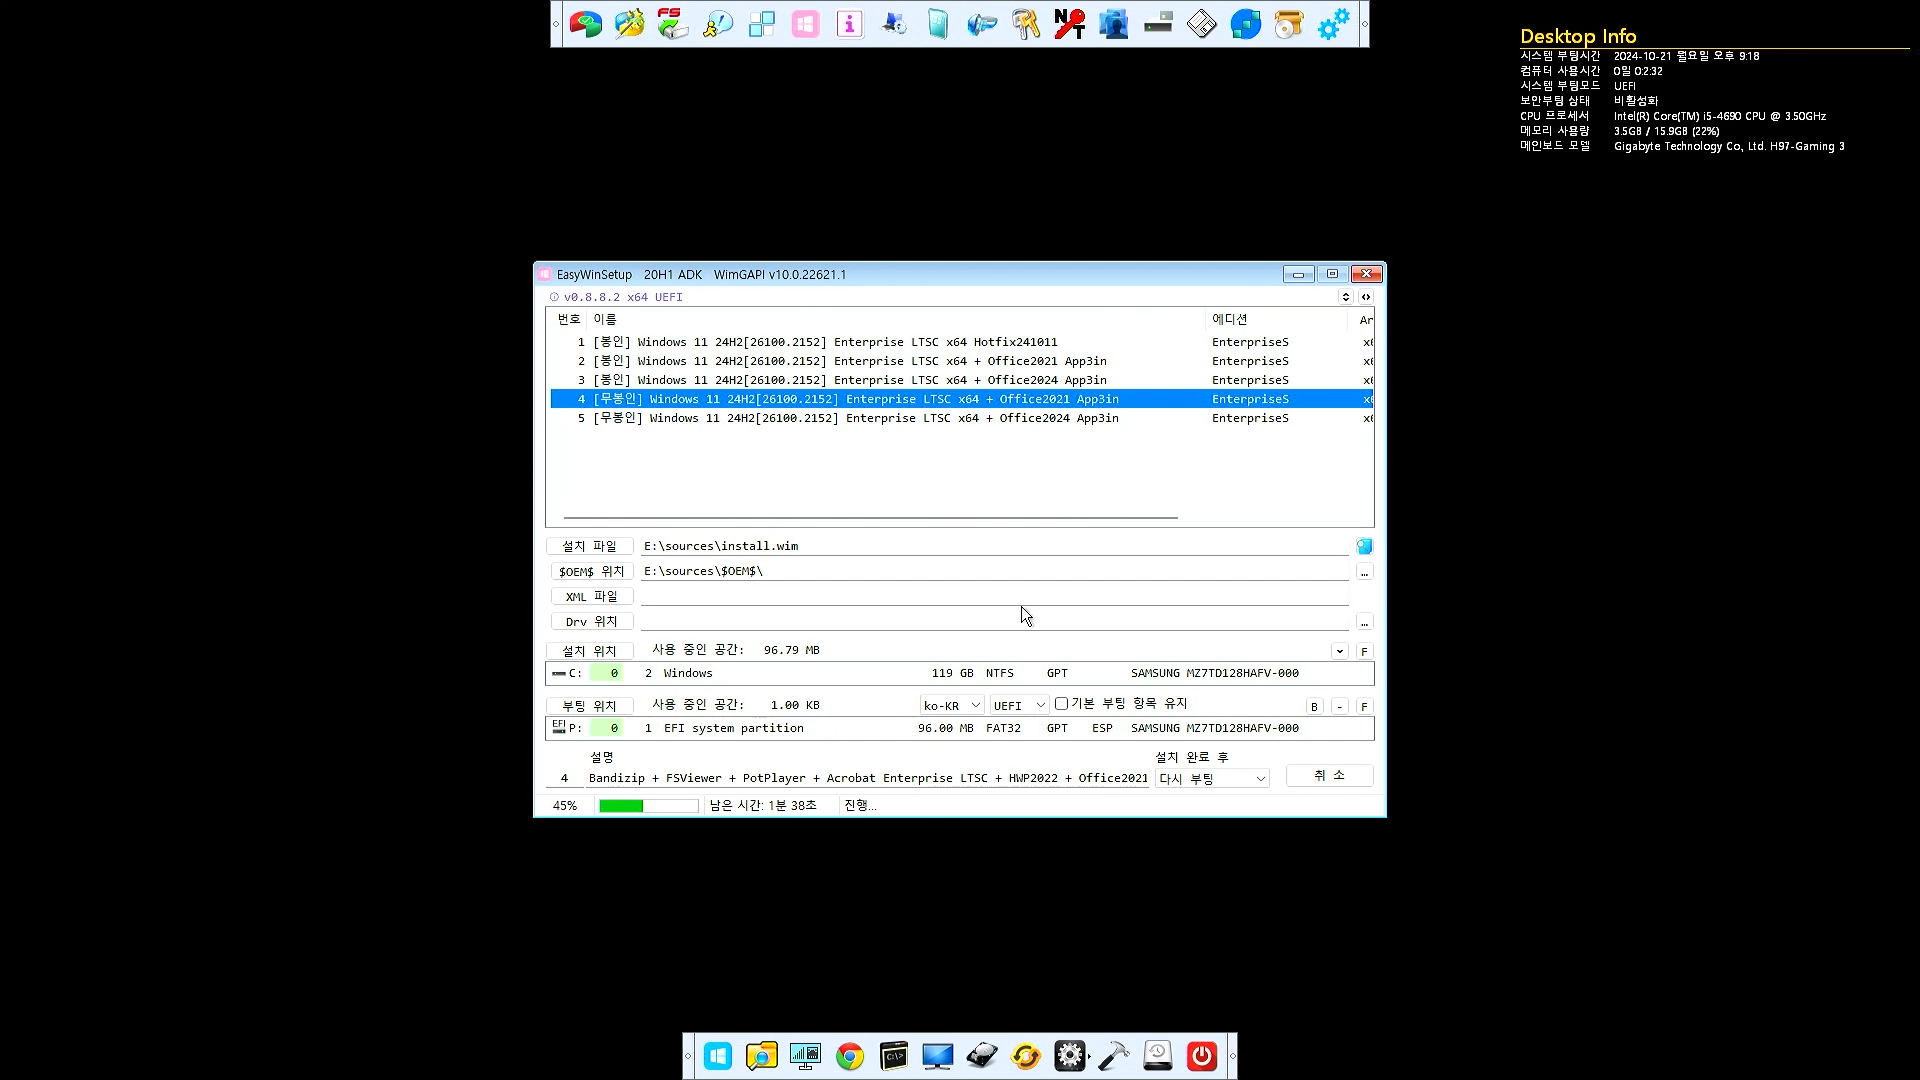Open the ko-KR language dropdown

tap(951, 705)
